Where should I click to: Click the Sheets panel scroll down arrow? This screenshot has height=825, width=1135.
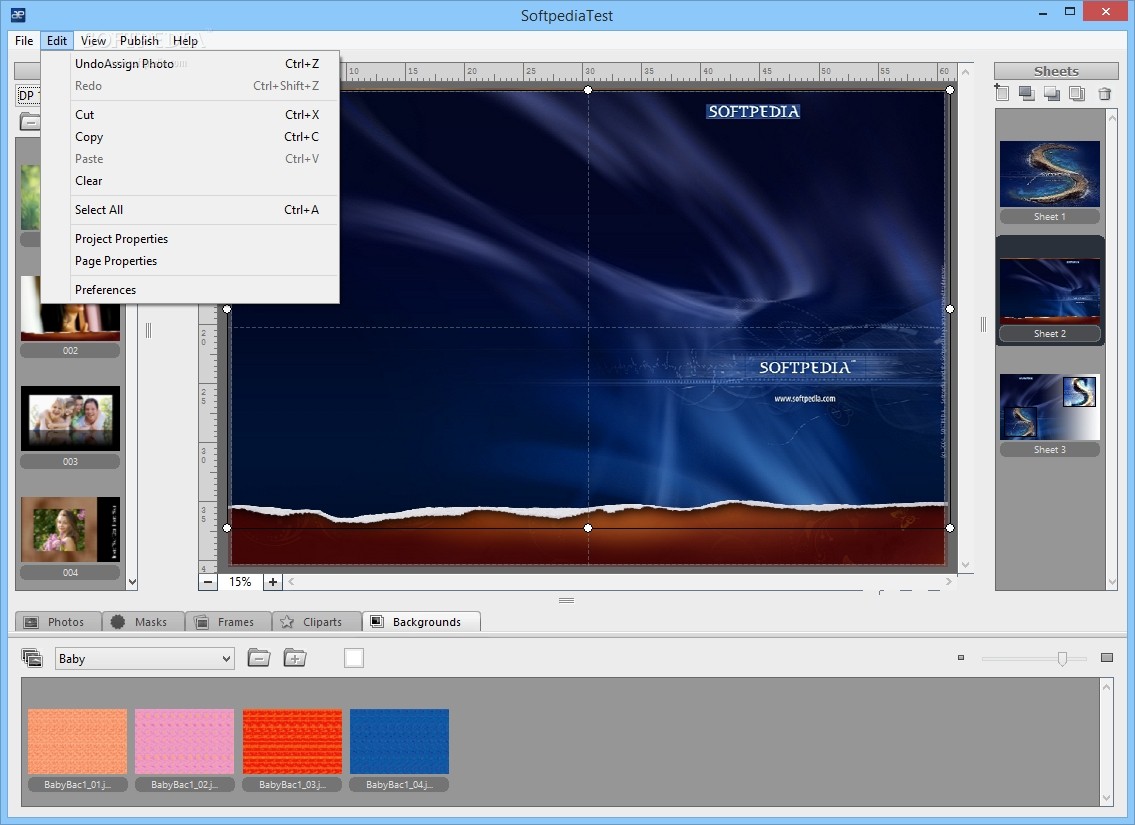pyautogui.click(x=1113, y=582)
